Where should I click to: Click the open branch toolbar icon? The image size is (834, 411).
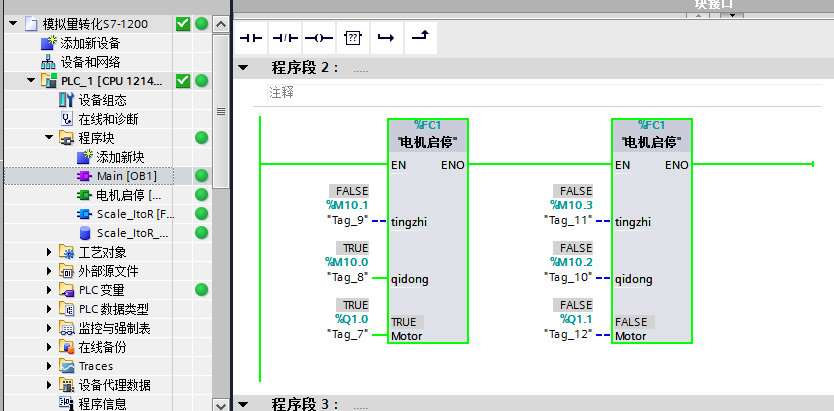click(x=385, y=38)
